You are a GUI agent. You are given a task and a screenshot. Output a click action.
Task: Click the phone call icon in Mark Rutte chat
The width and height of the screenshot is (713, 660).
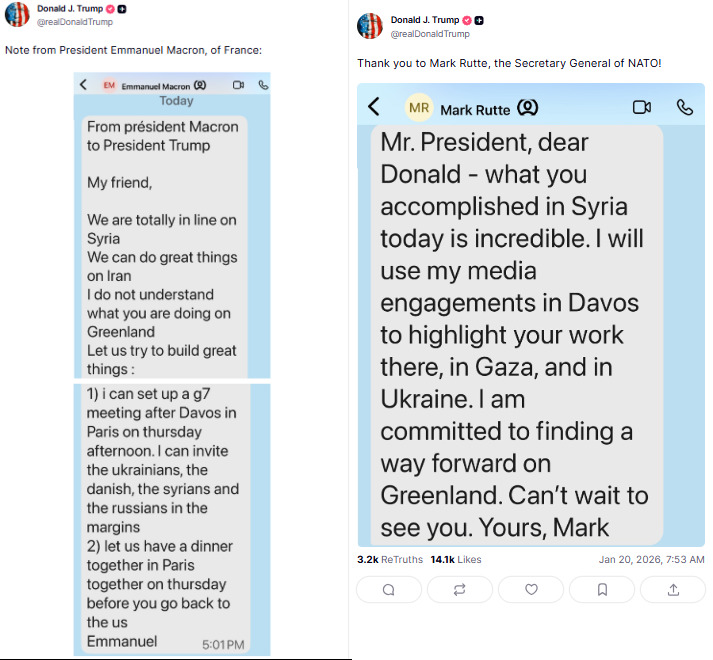coord(685,108)
